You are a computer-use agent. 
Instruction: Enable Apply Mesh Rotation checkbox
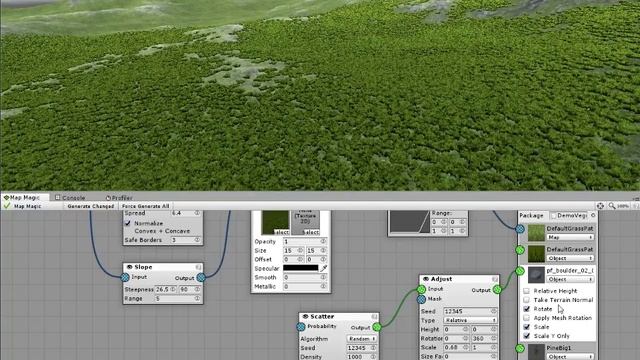tap(527, 318)
